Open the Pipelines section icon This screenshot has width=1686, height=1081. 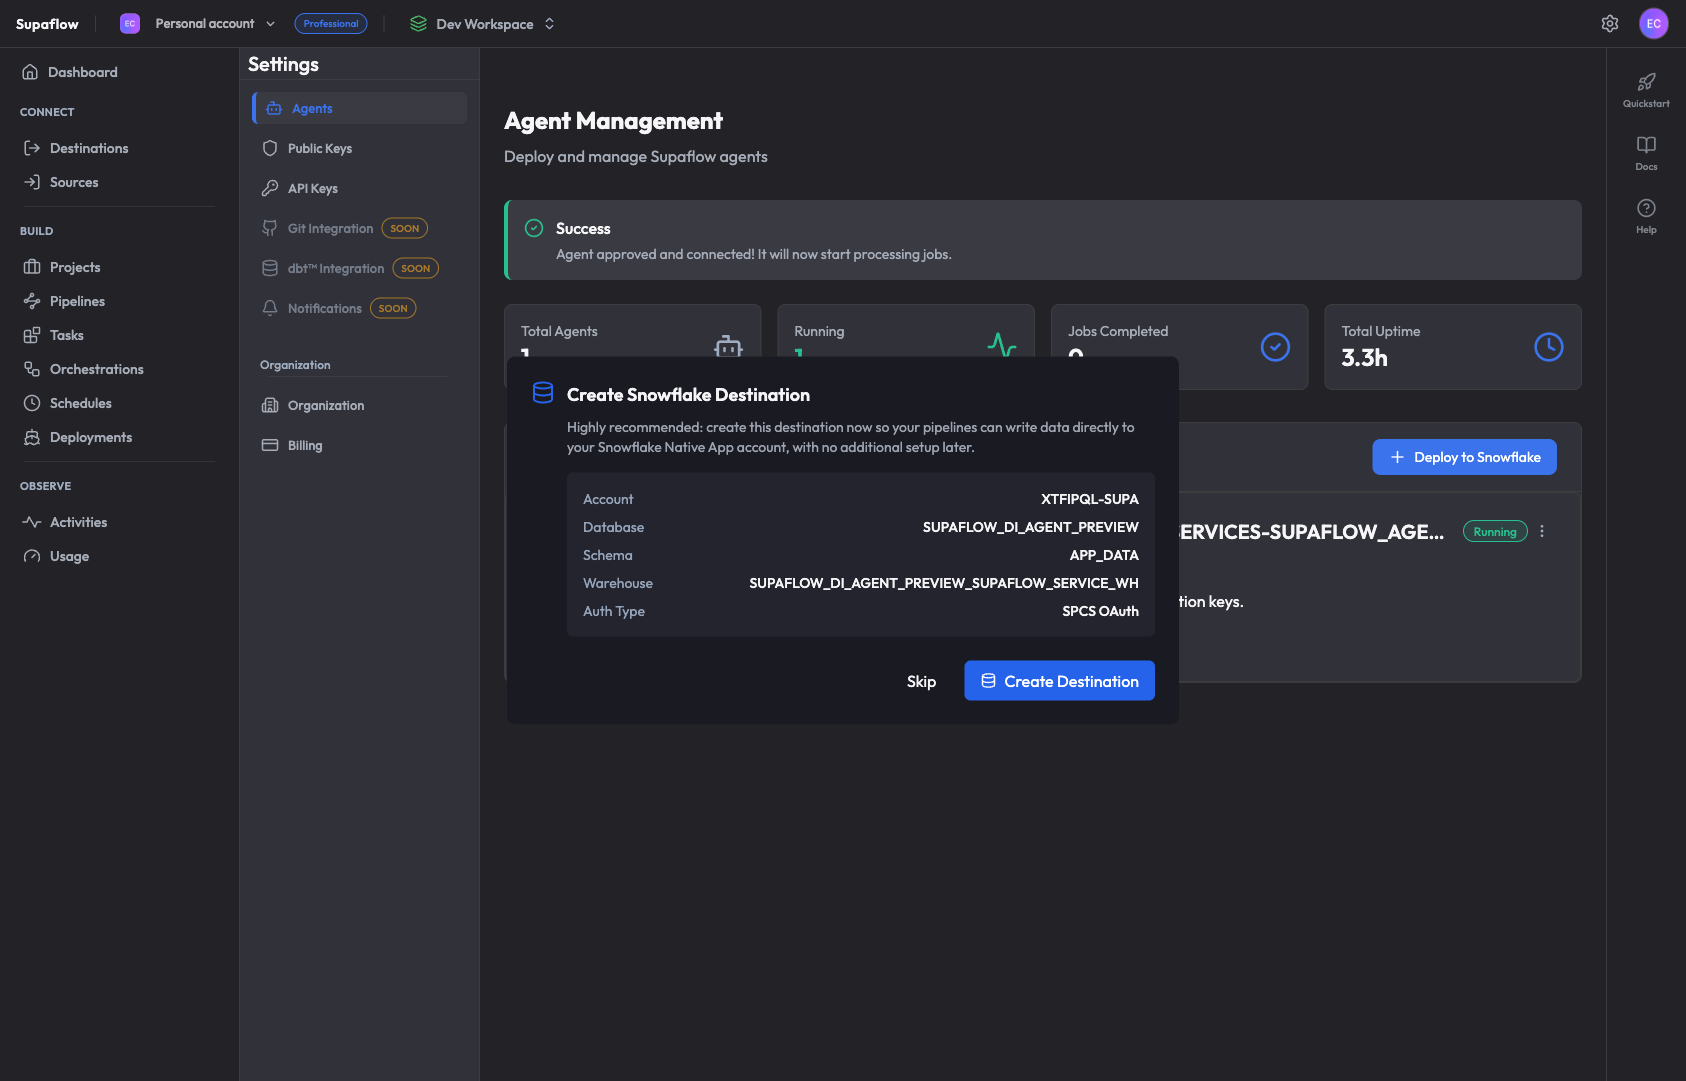click(x=30, y=301)
